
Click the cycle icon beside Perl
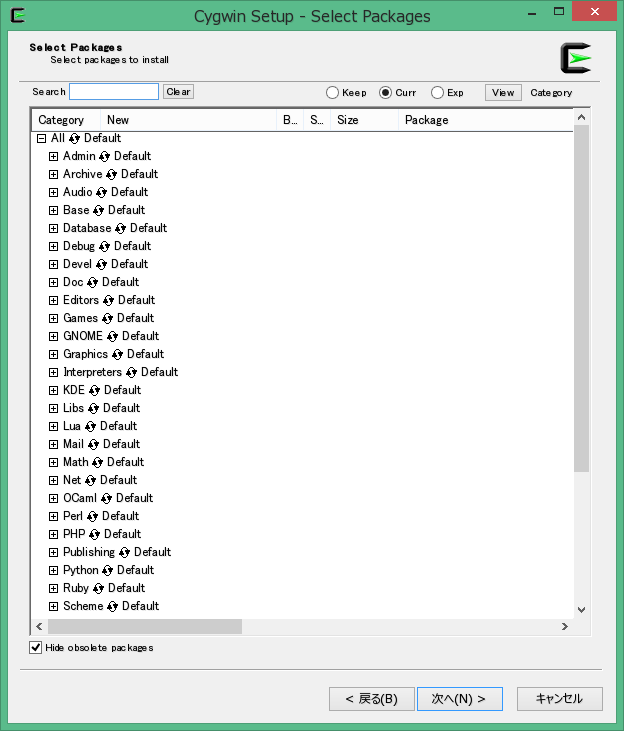(x=92, y=517)
